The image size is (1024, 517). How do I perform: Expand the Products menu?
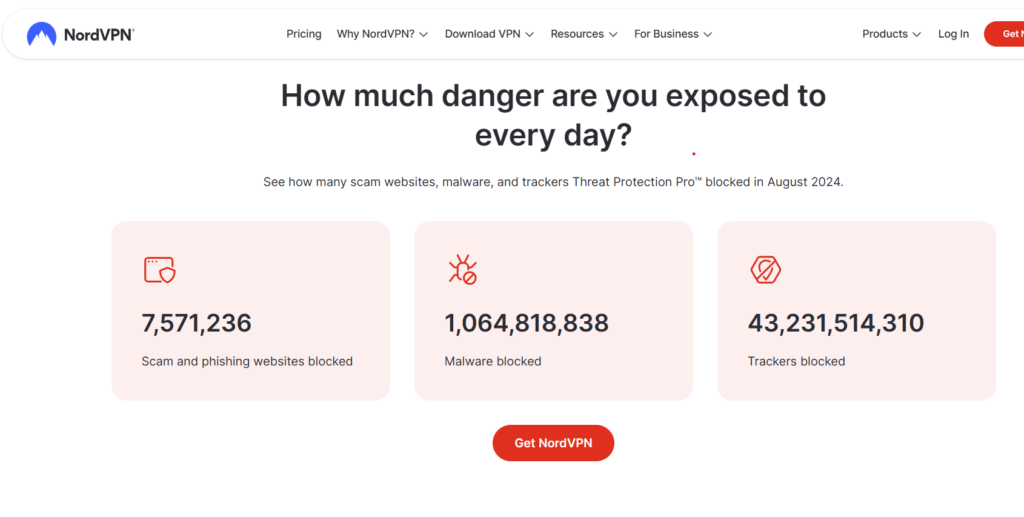891,34
